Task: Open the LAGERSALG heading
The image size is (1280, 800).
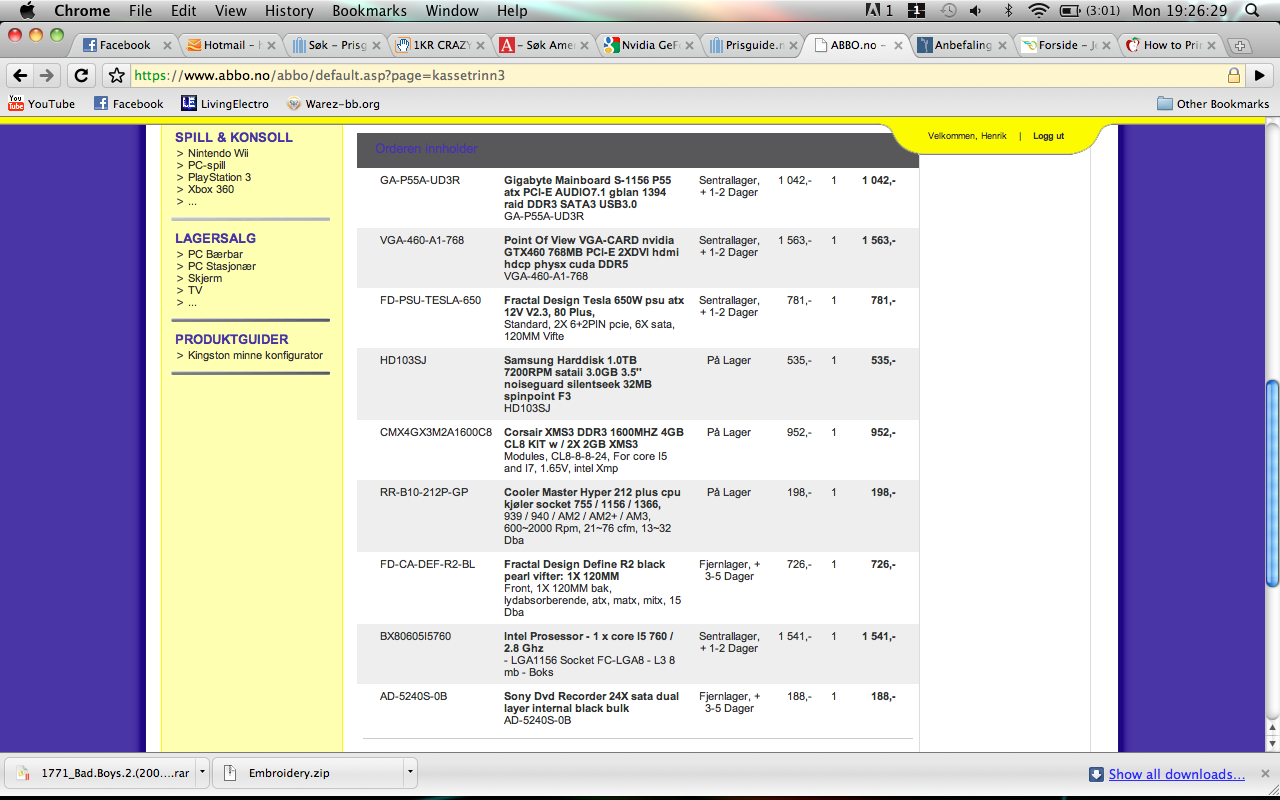Action: (x=215, y=238)
